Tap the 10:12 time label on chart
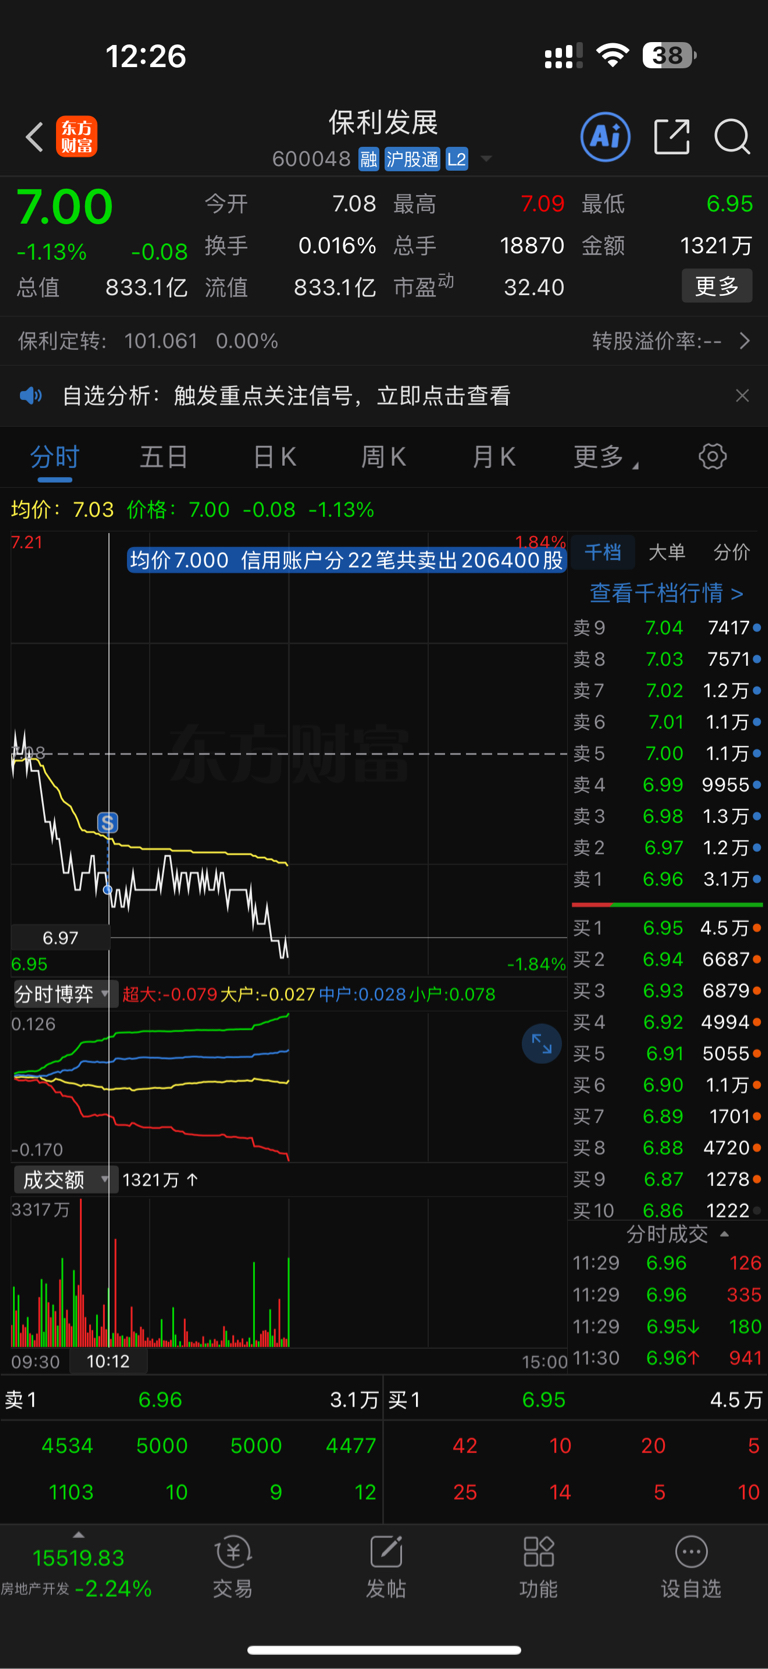 point(108,1361)
